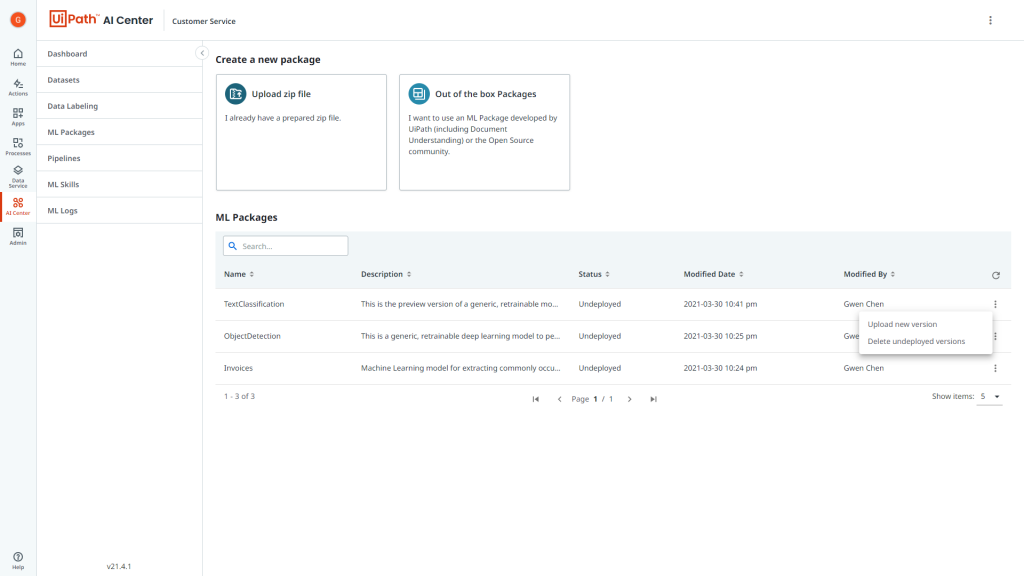Open AI Center in the left rail

(x=18, y=206)
